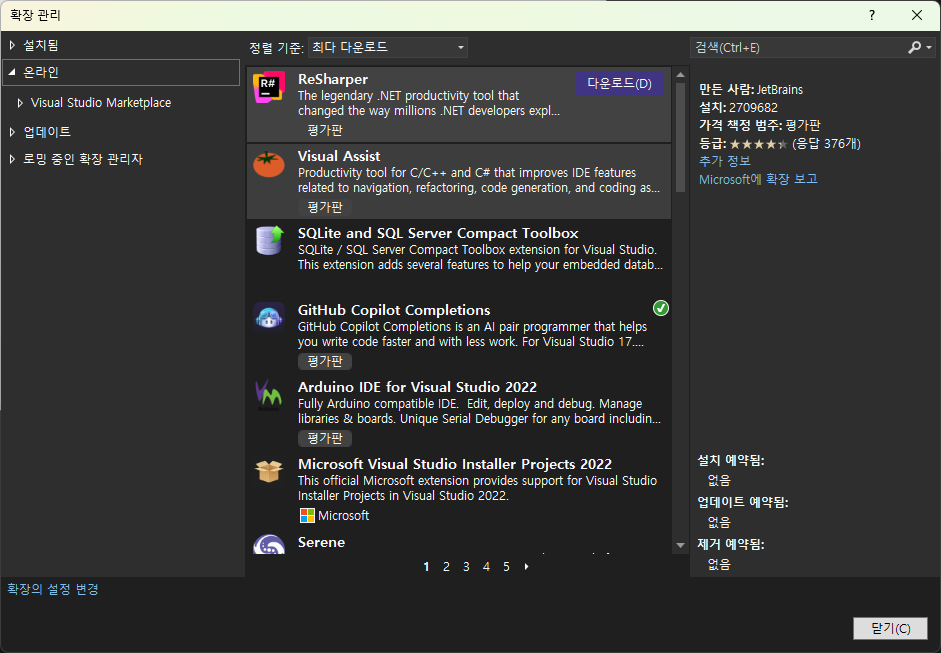Go to results page 2
The width and height of the screenshot is (941, 653).
coord(446,567)
